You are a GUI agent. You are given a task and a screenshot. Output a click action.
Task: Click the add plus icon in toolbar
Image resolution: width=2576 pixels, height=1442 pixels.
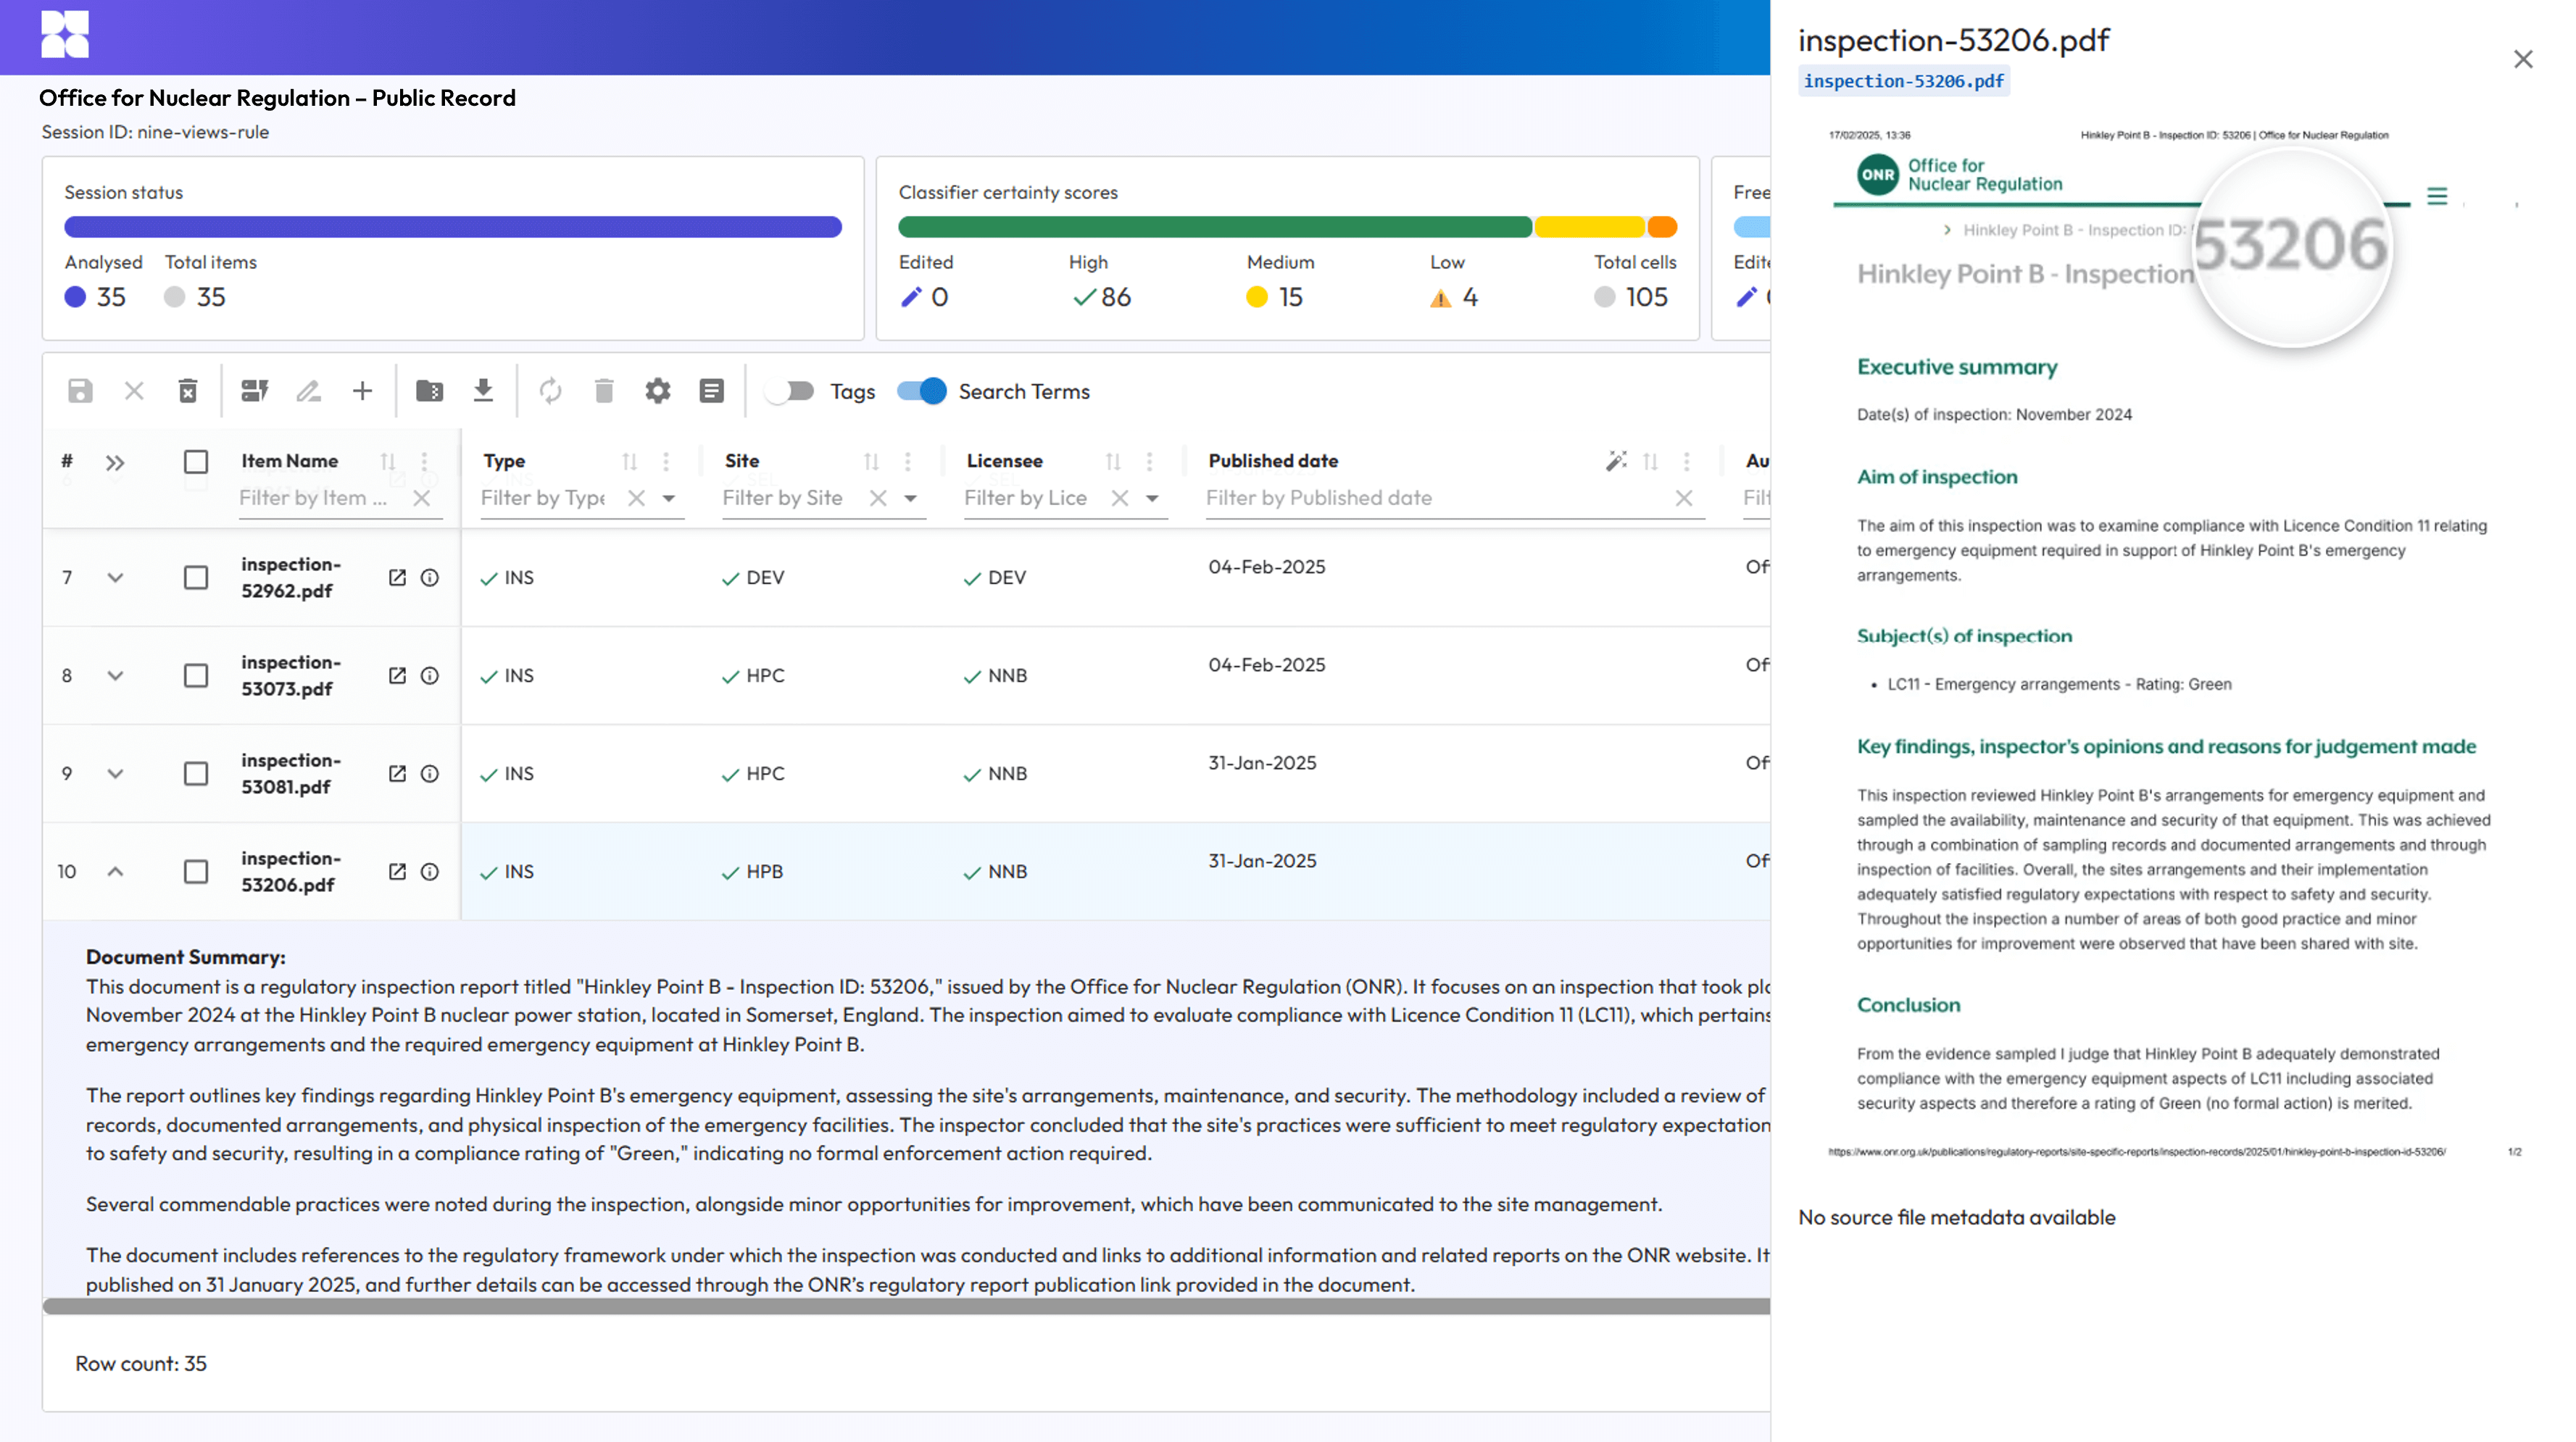(x=362, y=391)
